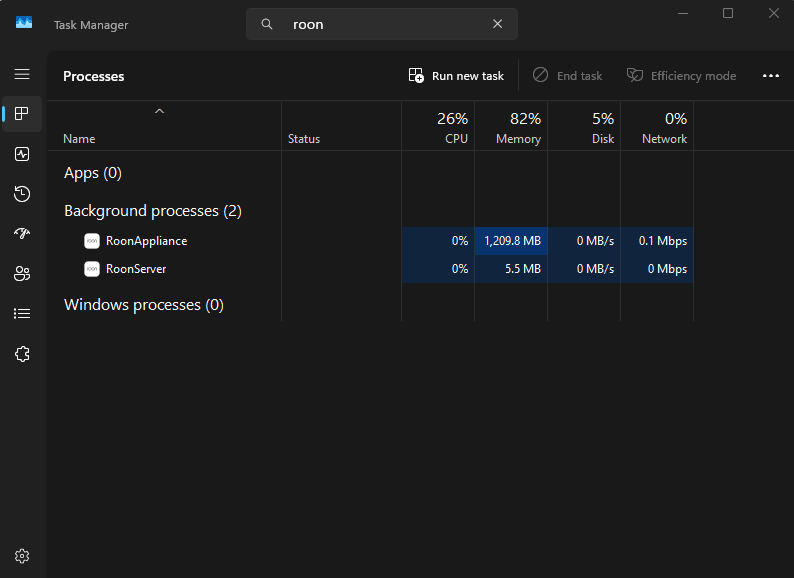Open the hamburger navigation menu
This screenshot has height=578, width=794.
pos(22,74)
